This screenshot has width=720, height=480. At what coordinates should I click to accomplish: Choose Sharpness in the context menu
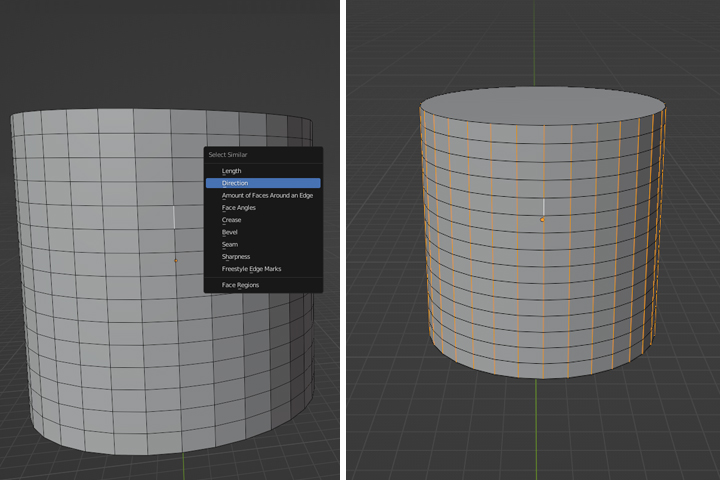[x=263, y=257]
